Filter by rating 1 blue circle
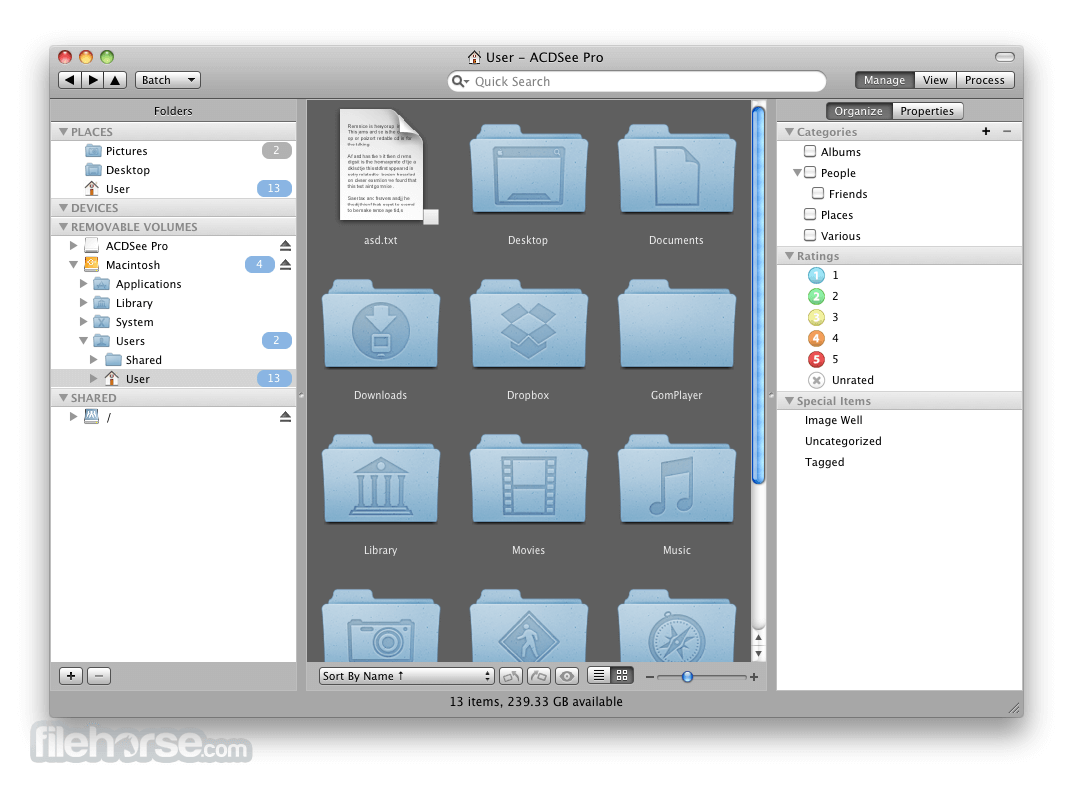Viewport: 1092px width, 793px height. point(816,276)
